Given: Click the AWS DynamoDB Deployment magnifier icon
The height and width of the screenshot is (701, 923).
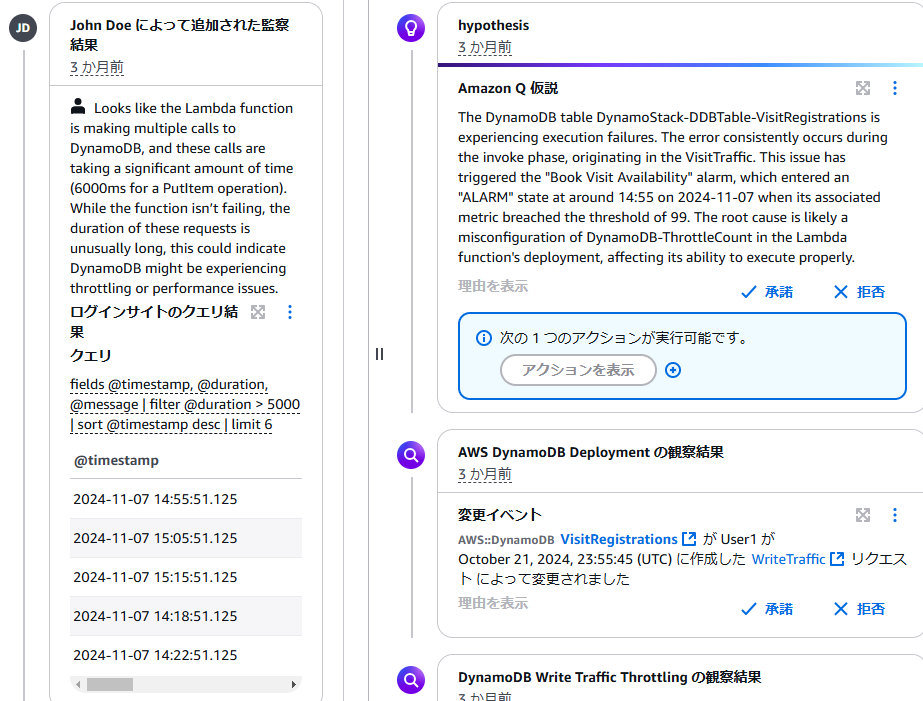Looking at the screenshot, I should click(x=411, y=455).
